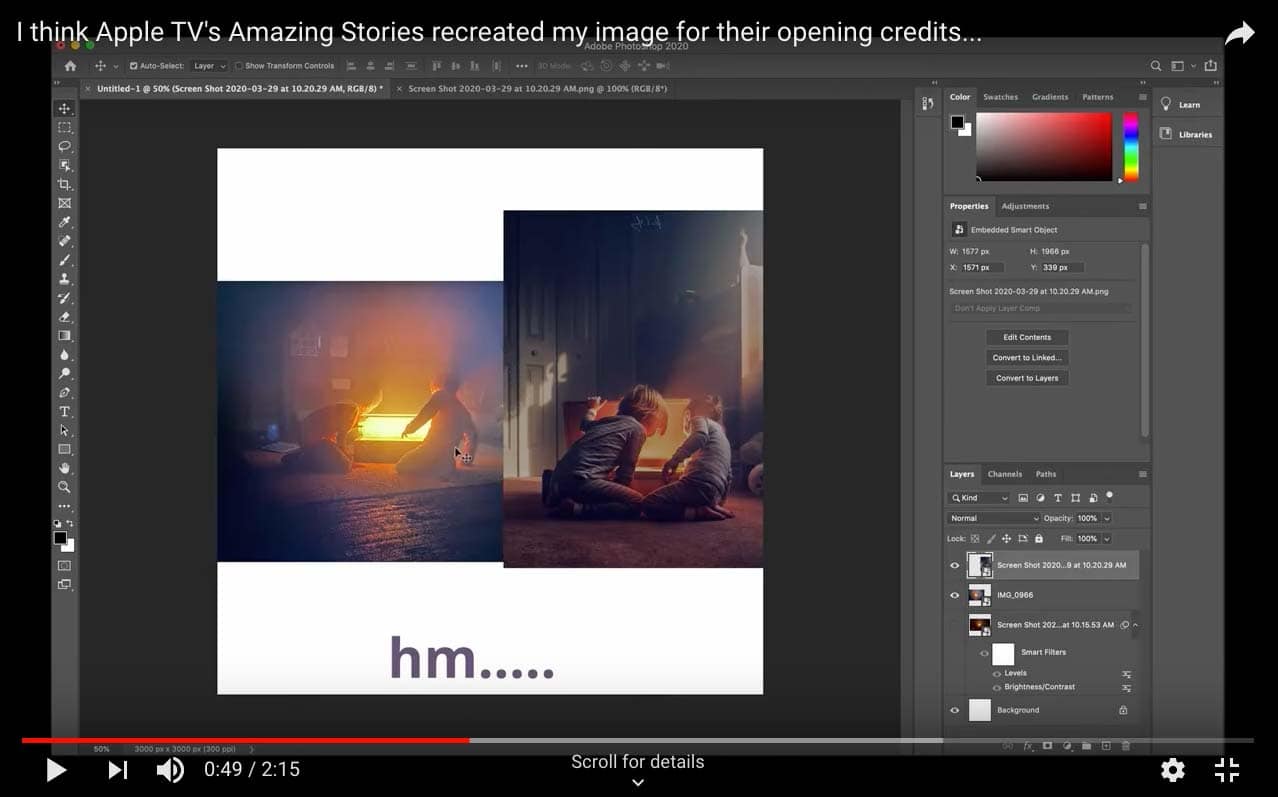Click inside the color picker gradient field
The width and height of the screenshot is (1278, 797).
[x=1043, y=146]
